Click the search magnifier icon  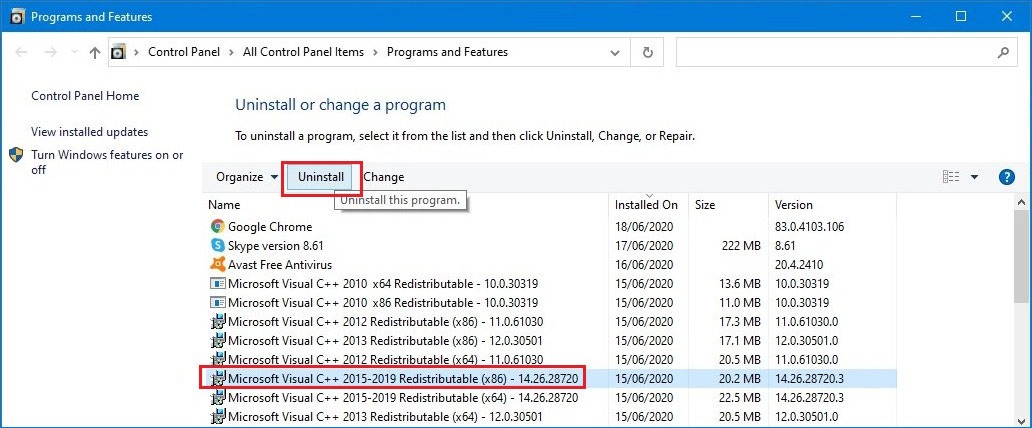point(1003,52)
